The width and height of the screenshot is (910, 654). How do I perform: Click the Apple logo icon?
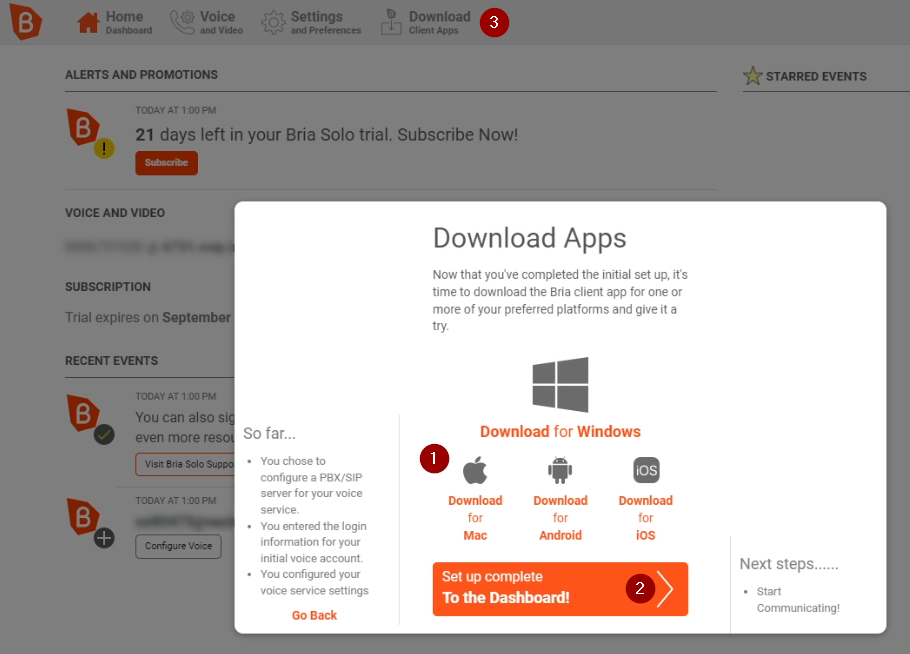click(x=475, y=470)
